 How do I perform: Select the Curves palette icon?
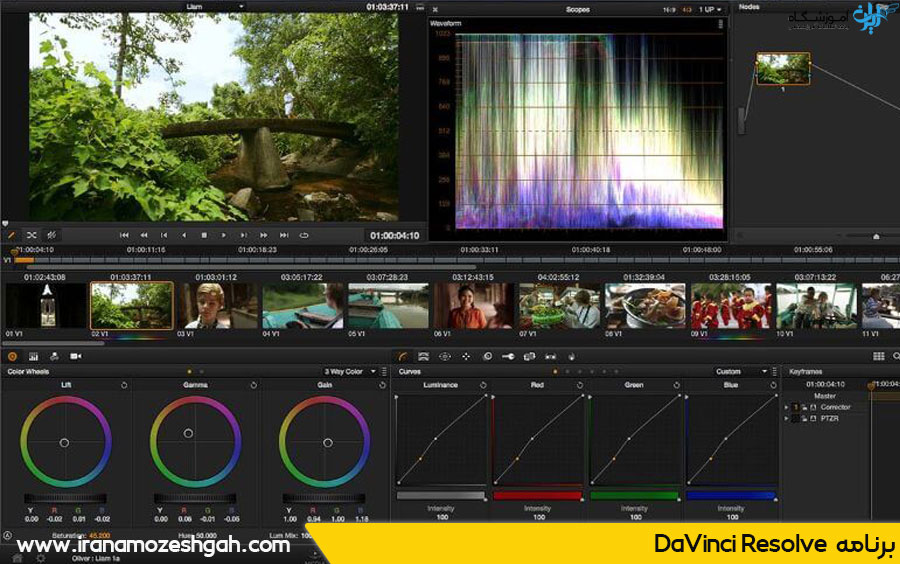pos(402,356)
